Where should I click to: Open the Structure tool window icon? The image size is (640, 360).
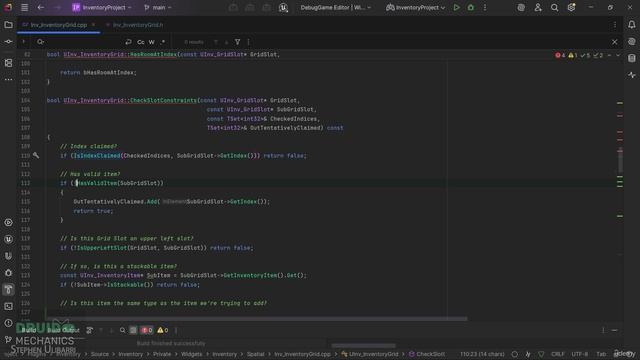(x=8, y=63)
